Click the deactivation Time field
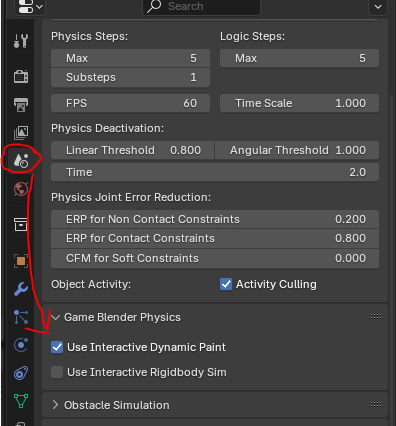This screenshot has height=426, width=396. pyautogui.click(x=215, y=172)
